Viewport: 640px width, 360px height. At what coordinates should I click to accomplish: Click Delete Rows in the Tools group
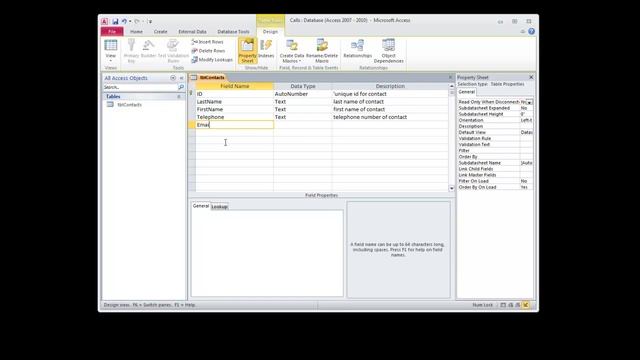click(x=209, y=51)
